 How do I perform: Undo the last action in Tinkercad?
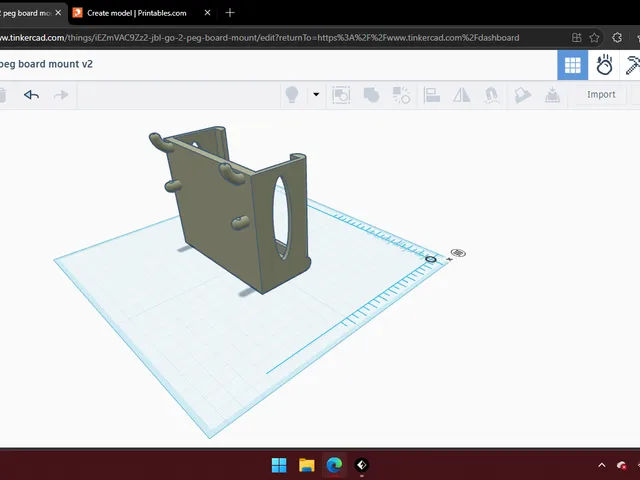[31, 95]
